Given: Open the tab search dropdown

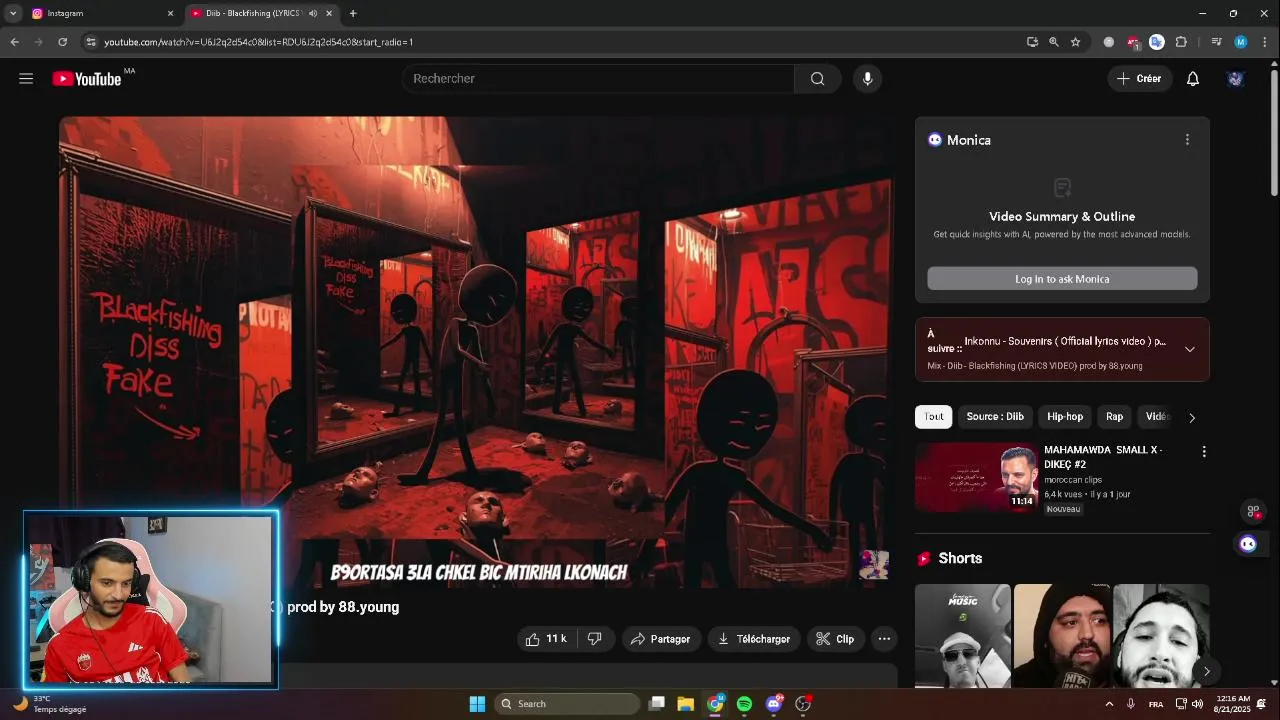Looking at the screenshot, I should 13,13.
